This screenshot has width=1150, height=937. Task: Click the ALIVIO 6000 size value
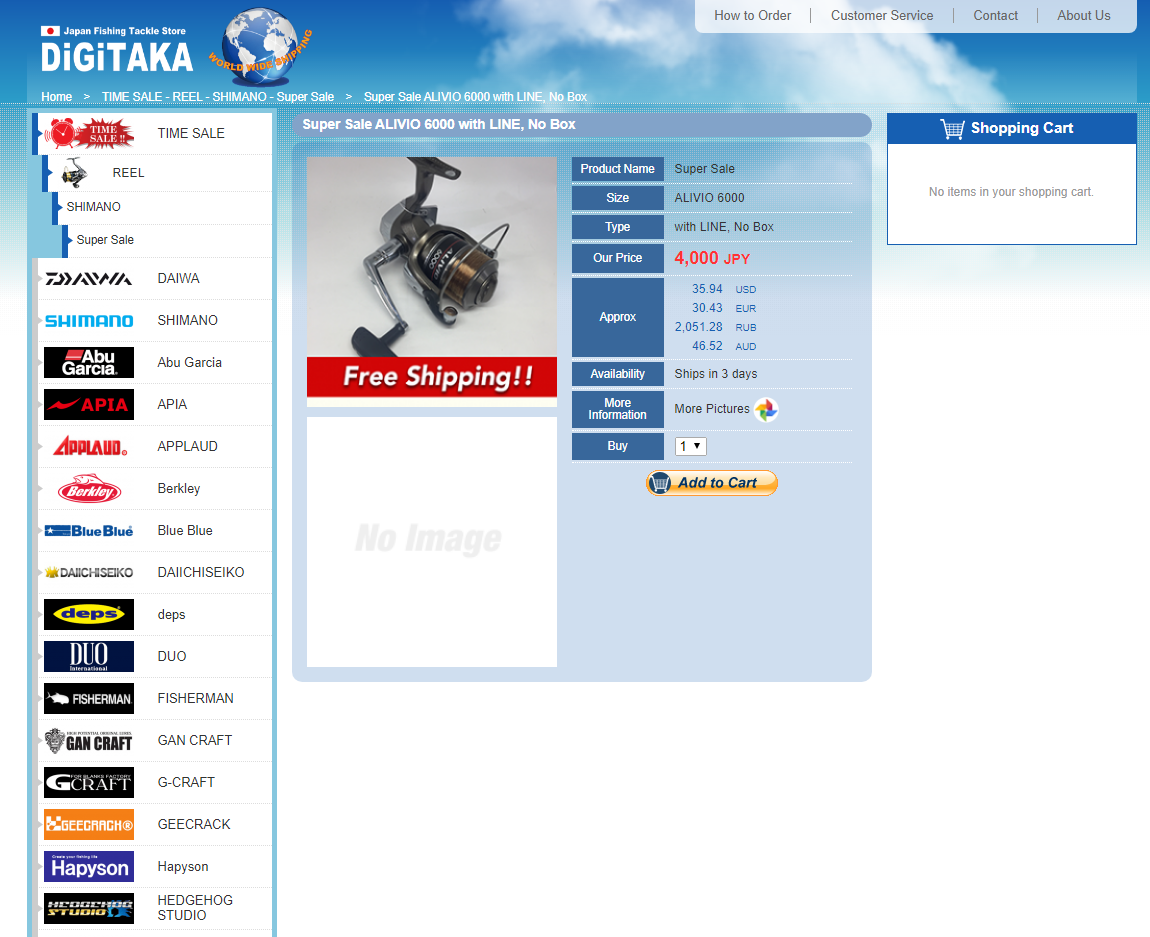(709, 198)
